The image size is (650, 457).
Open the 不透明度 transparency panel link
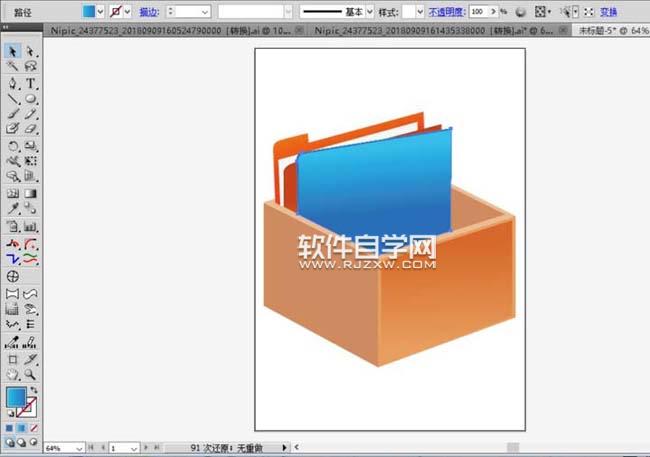pos(447,12)
